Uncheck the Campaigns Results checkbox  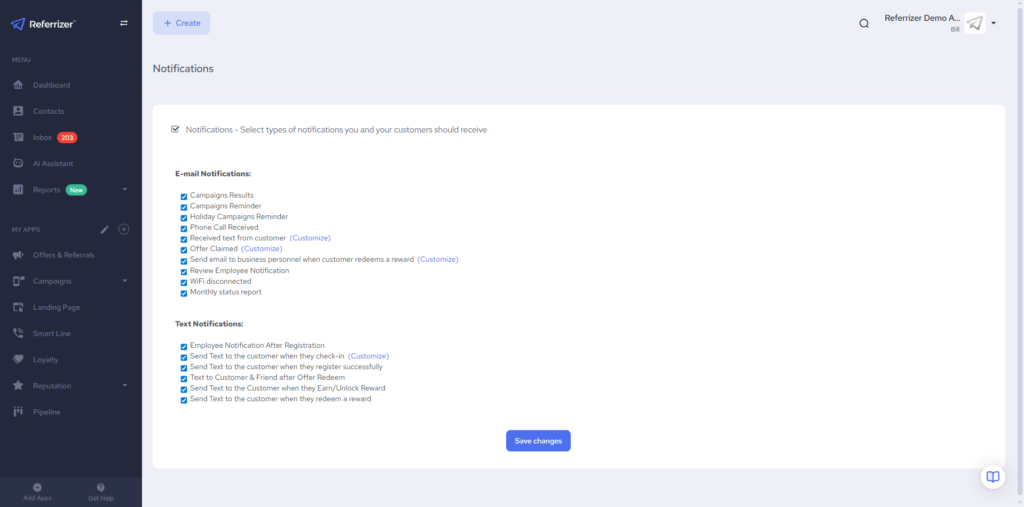[184, 196]
